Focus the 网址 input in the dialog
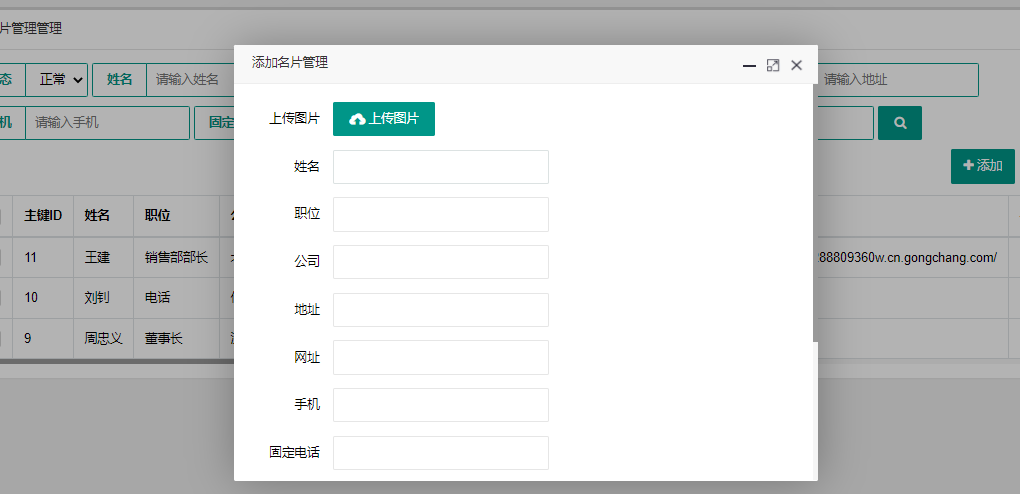 point(441,357)
